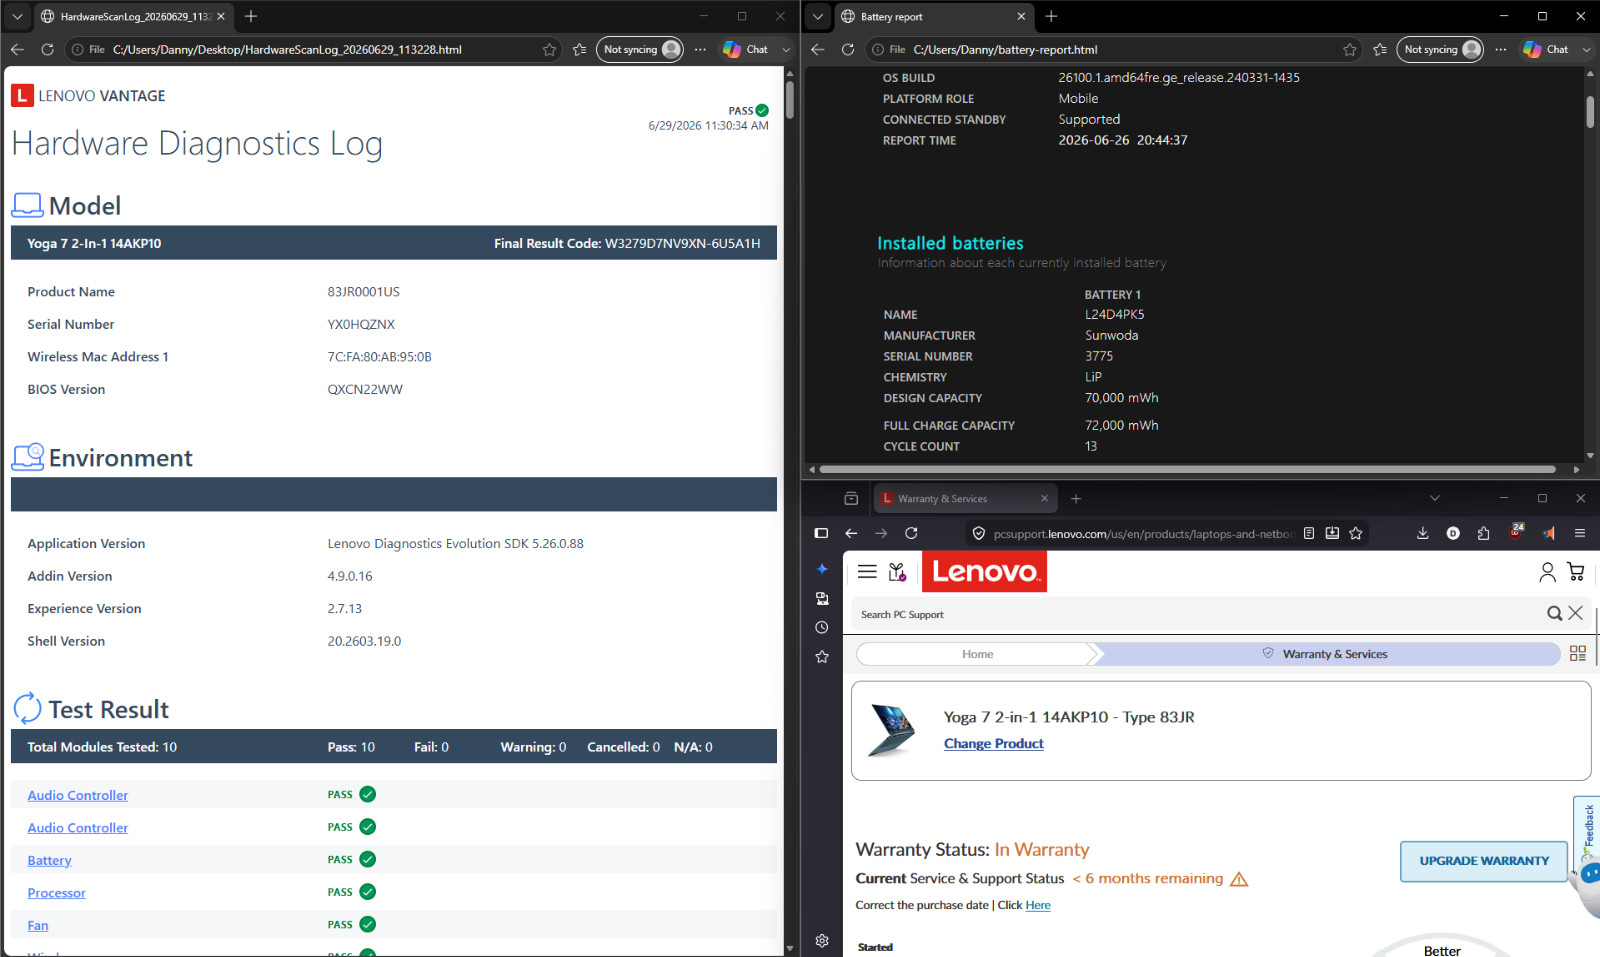Image resolution: width=1600 pixels, height=957 pixels.
Task: Toggle the Firefox sidebar button
Action: (x=821, y=533)
